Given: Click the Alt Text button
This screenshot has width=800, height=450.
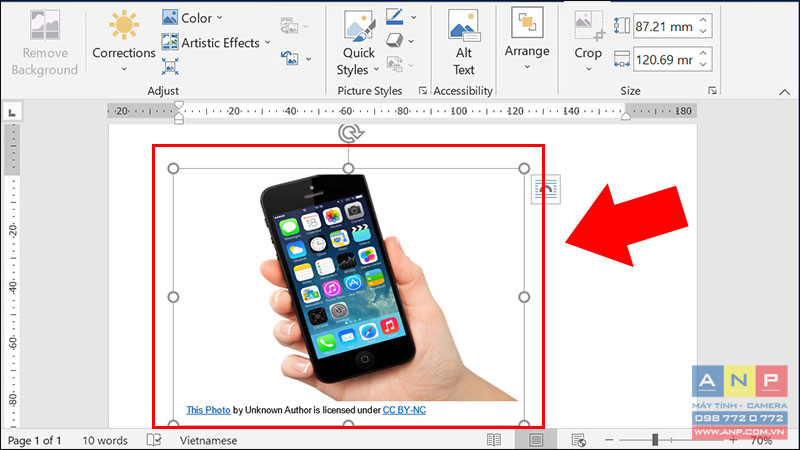Looking at the screenshot, I should point(463,44).
